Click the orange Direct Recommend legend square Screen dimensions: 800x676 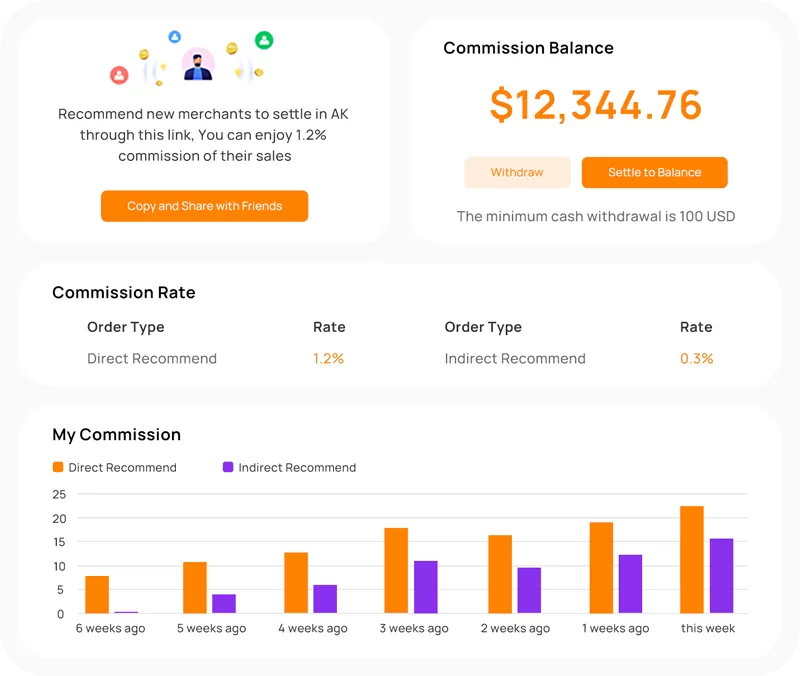58,467
